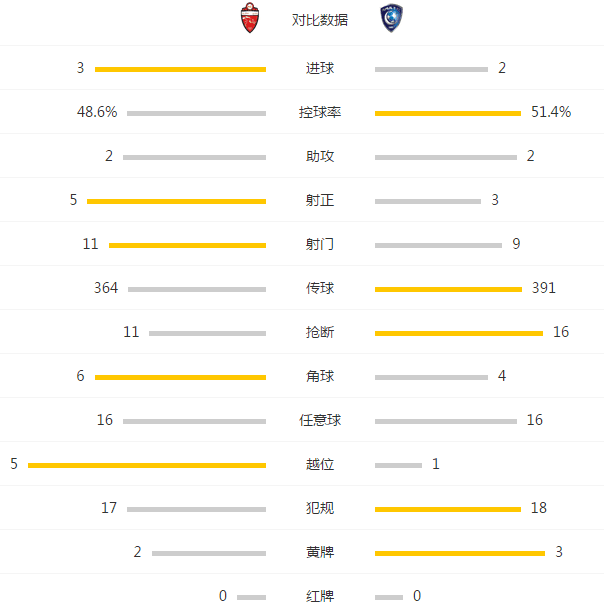Click the 红牌 stat label
The image size is (604, 607).
tap(320, 597)
